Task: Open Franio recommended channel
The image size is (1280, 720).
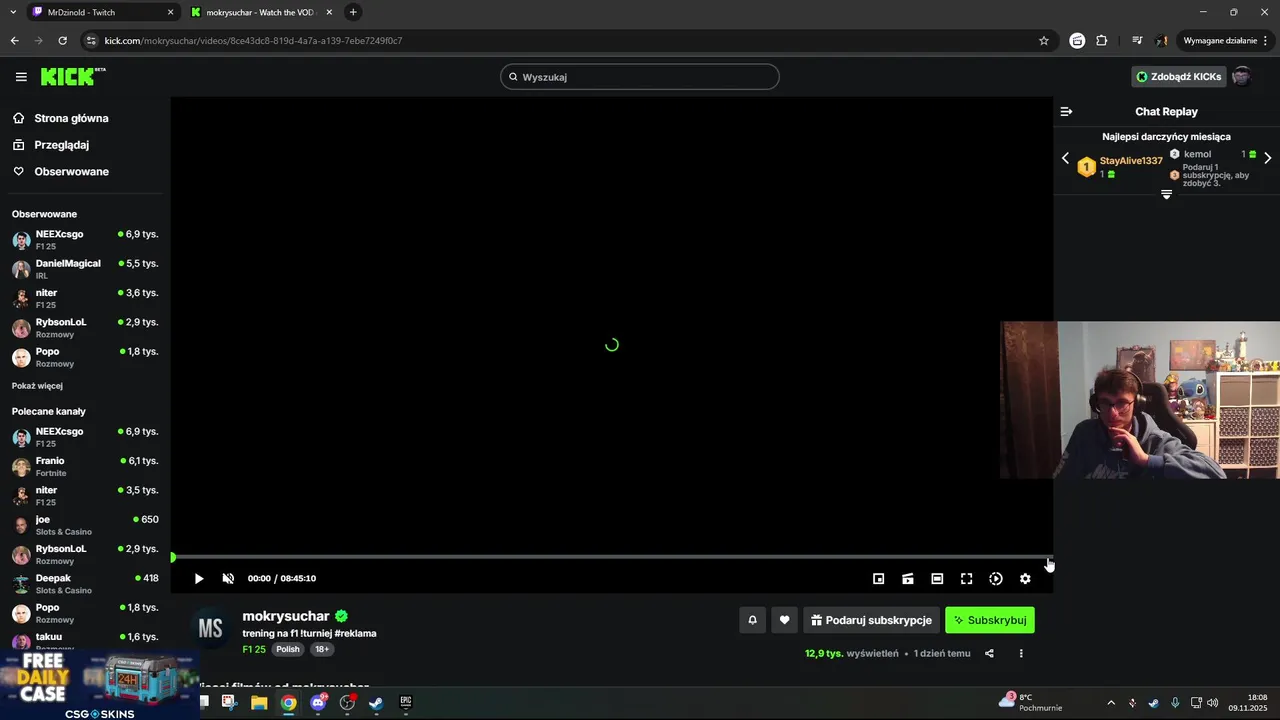Action: click(85, 467)
